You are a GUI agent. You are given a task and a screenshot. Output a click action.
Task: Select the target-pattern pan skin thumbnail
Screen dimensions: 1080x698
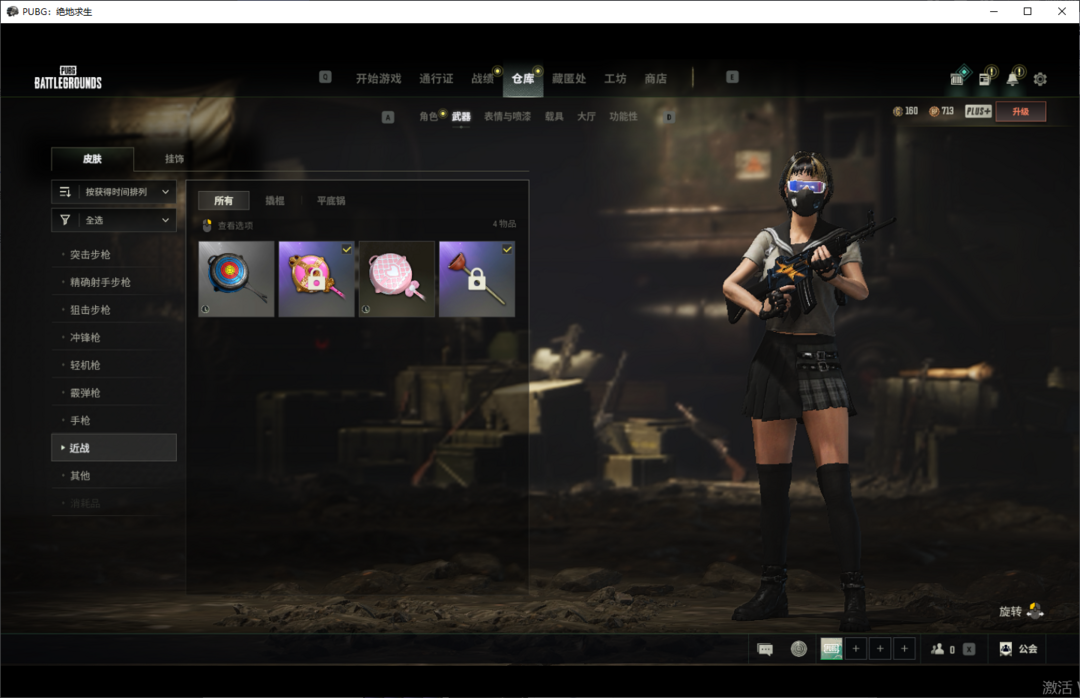(236, 279)
